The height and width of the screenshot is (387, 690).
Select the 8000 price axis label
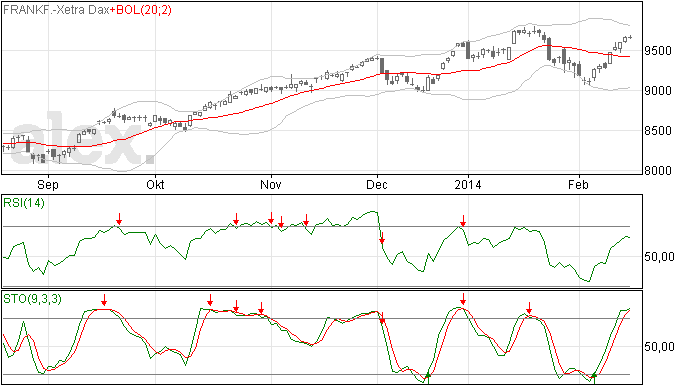point(658,171)
